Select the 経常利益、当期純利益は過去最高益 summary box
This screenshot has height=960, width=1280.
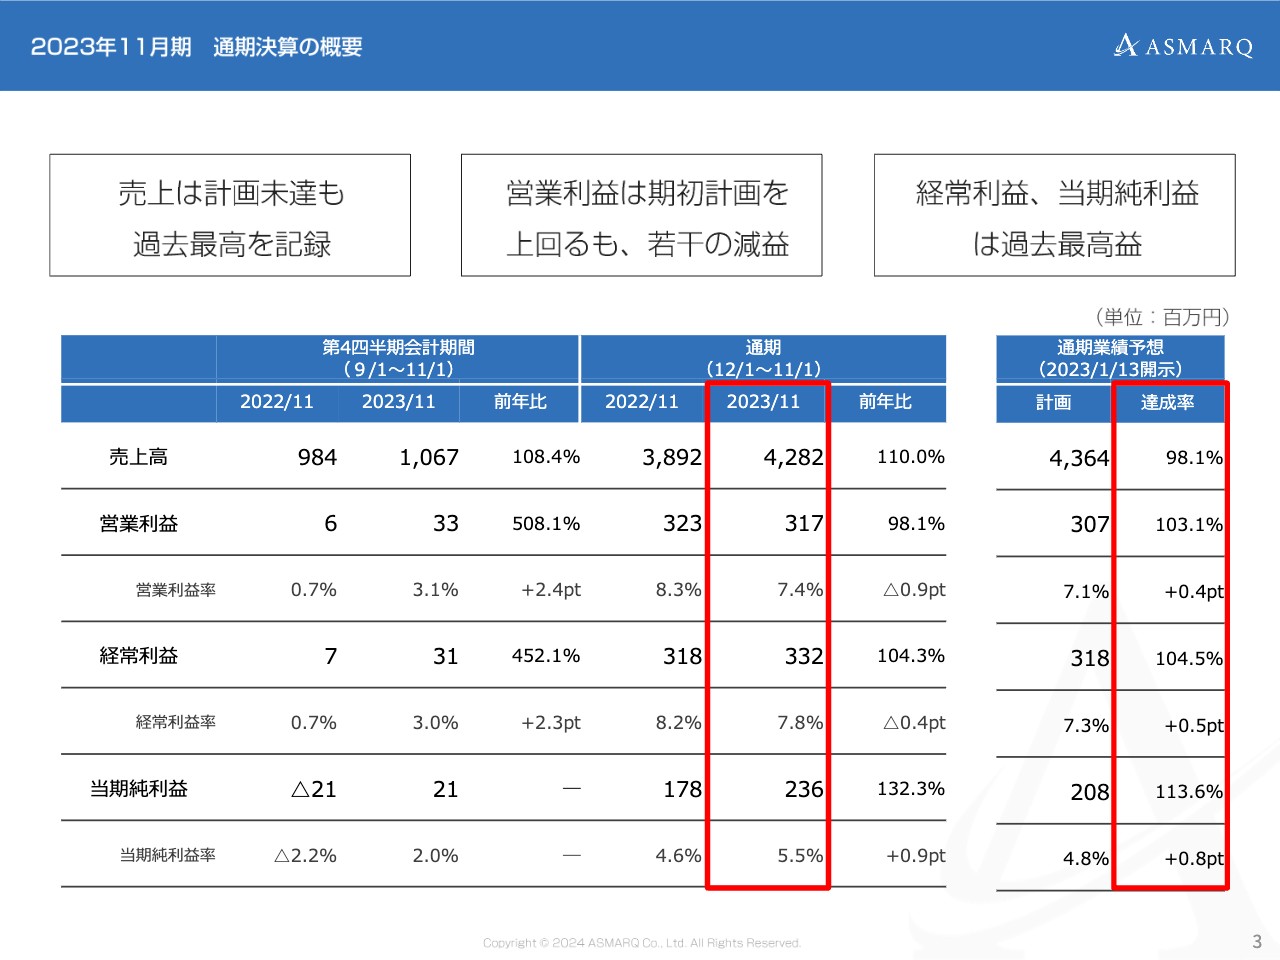1054,216
